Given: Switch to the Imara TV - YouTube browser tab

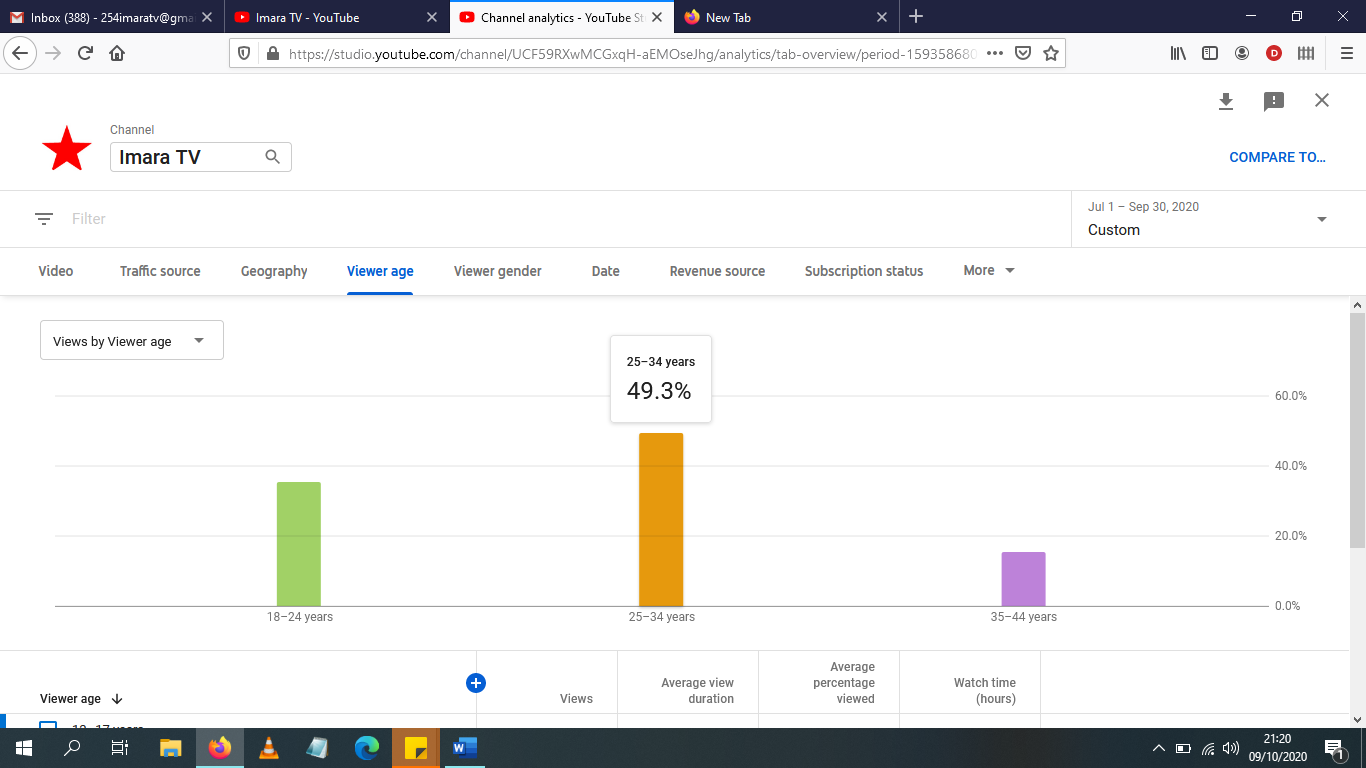Looking at the screenshot, I should point(336,17).
